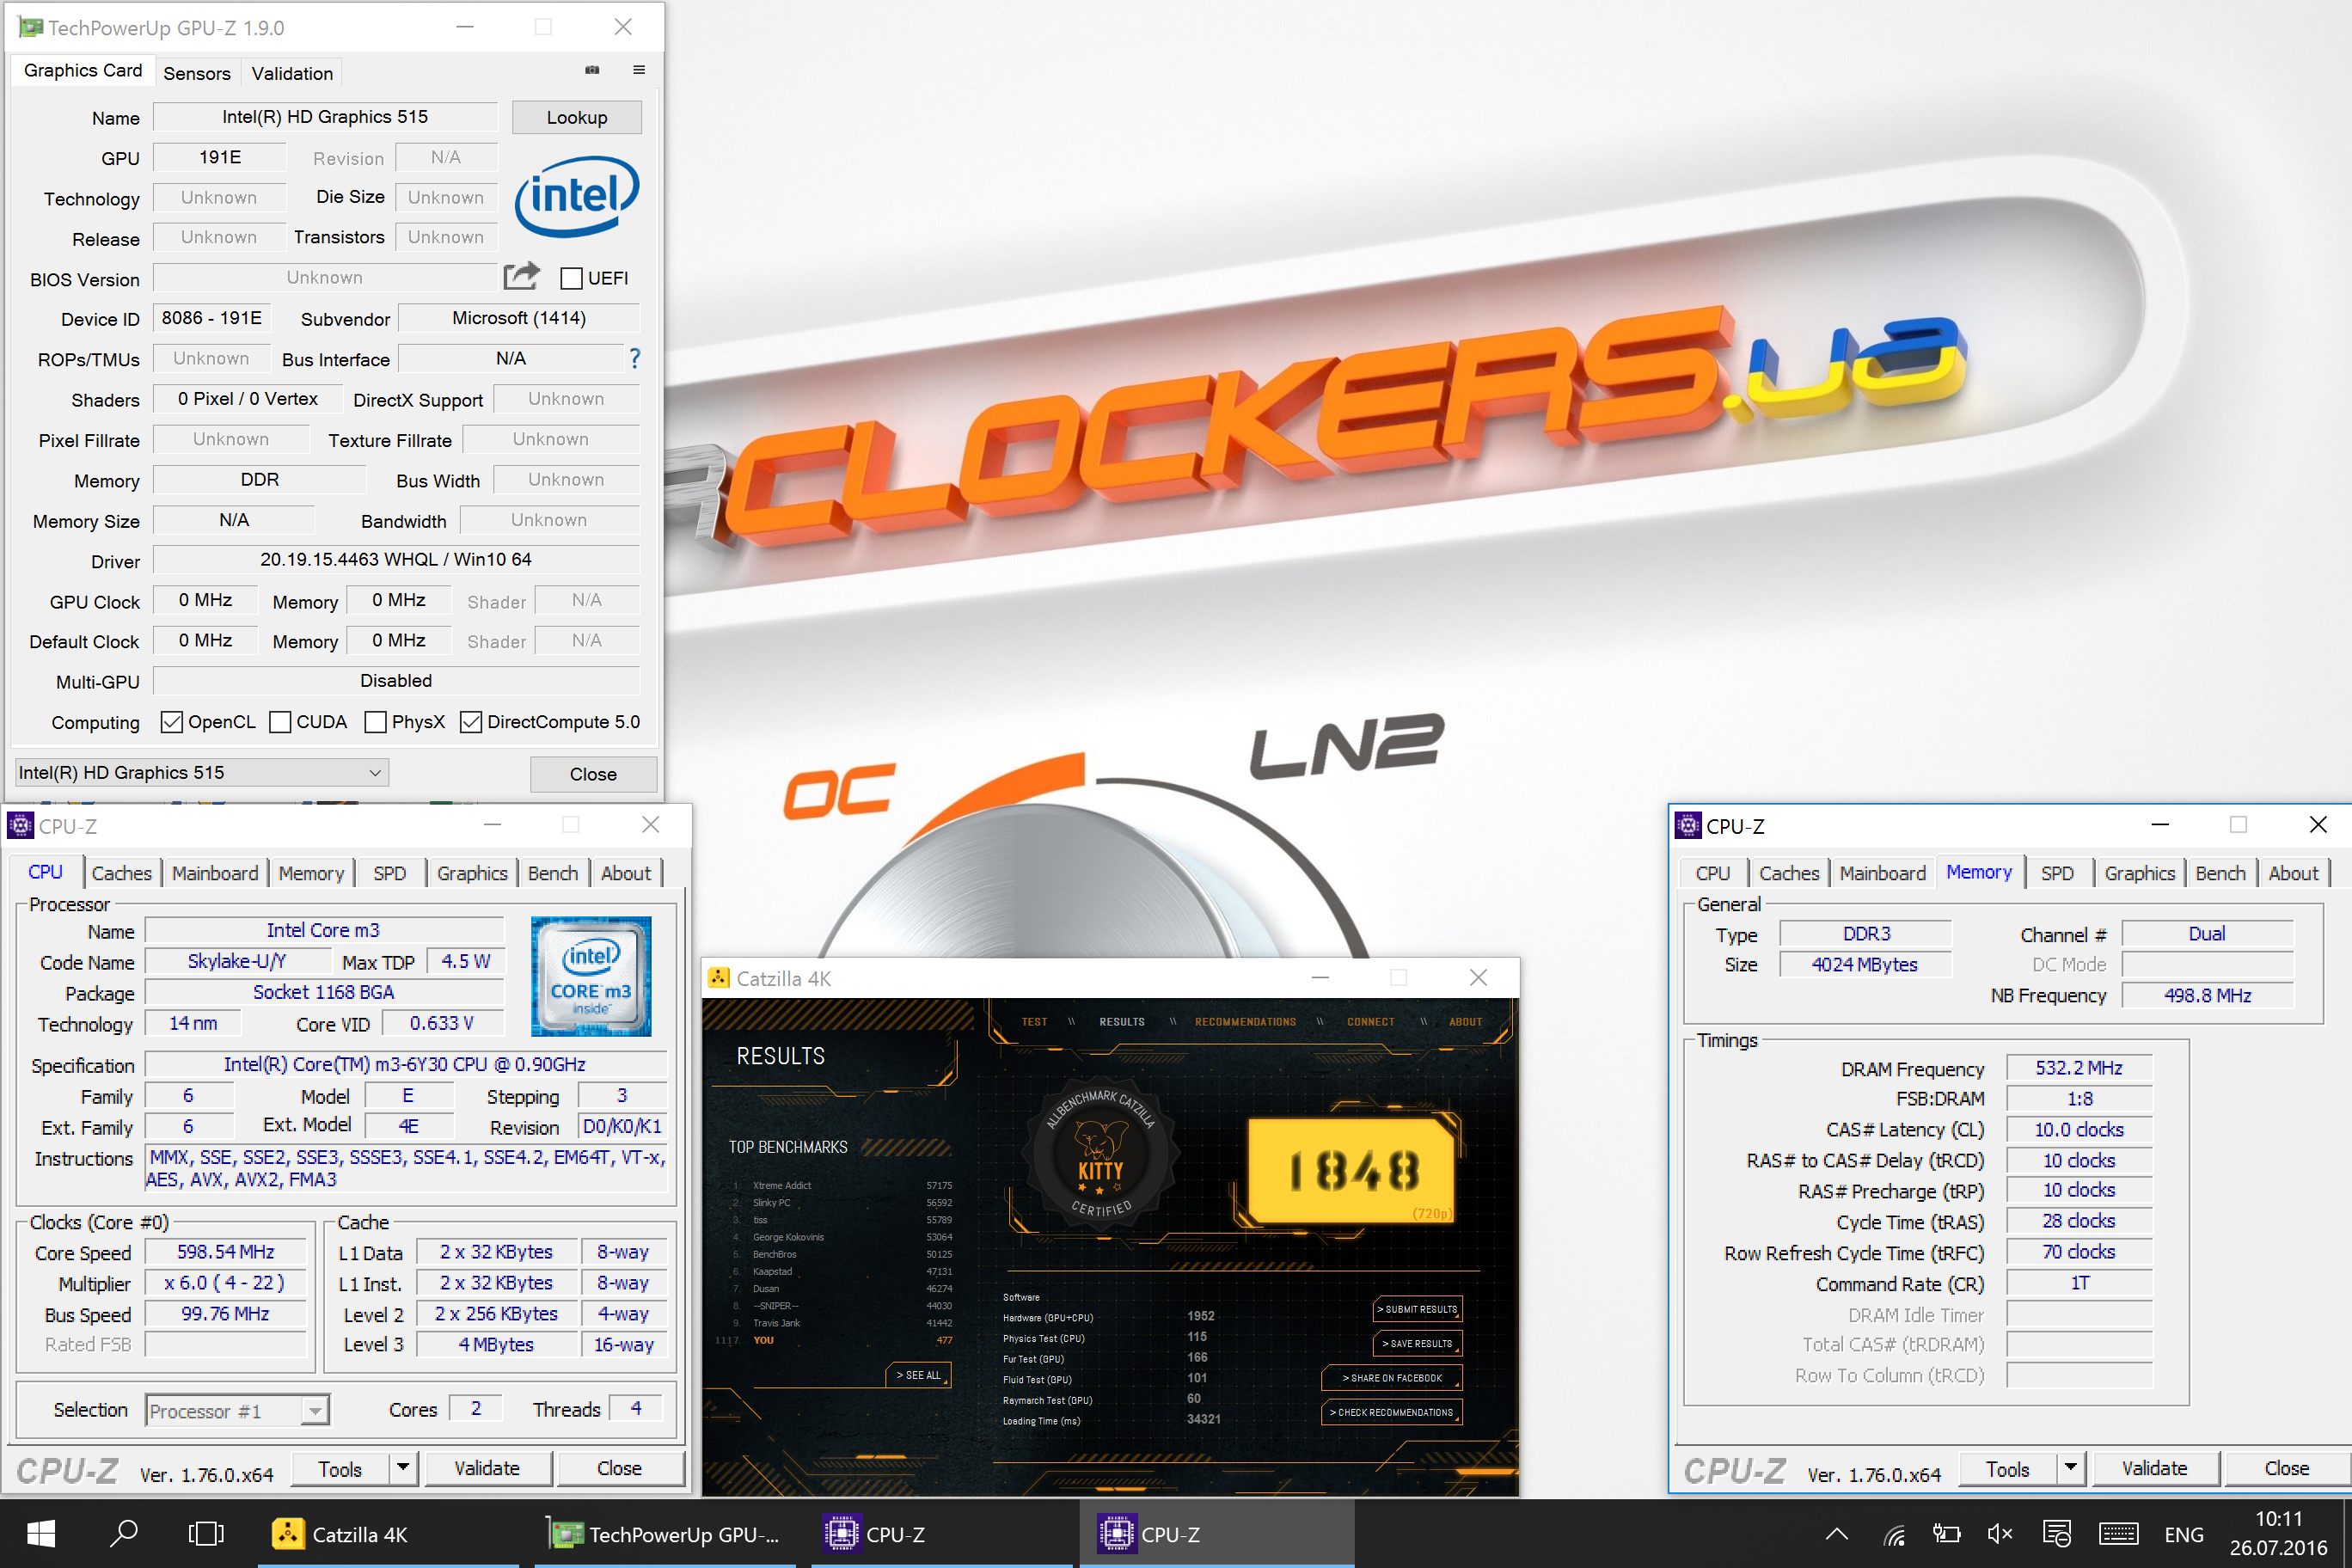Click Validate in left CPU-Z window

click(488, 1467)
